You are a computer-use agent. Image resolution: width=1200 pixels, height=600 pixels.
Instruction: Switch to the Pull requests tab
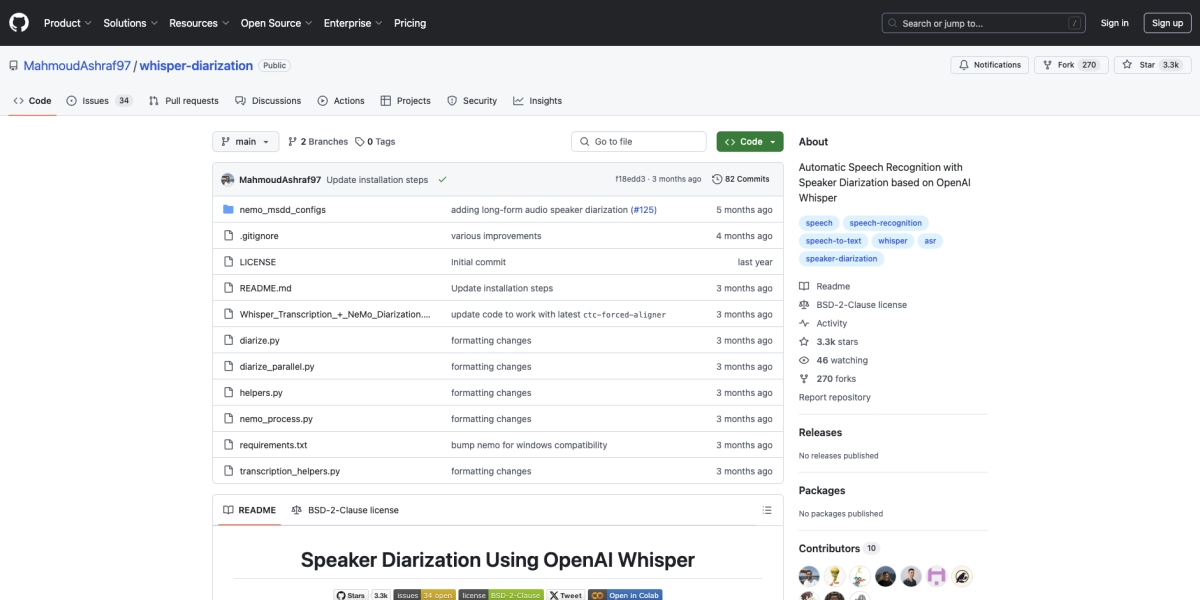[184, 101]
